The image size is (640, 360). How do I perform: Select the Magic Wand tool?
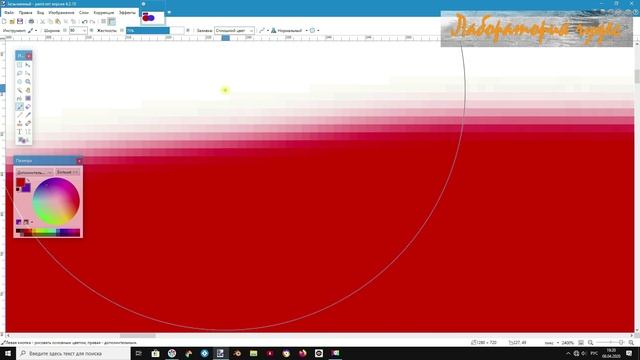(19, 90)
